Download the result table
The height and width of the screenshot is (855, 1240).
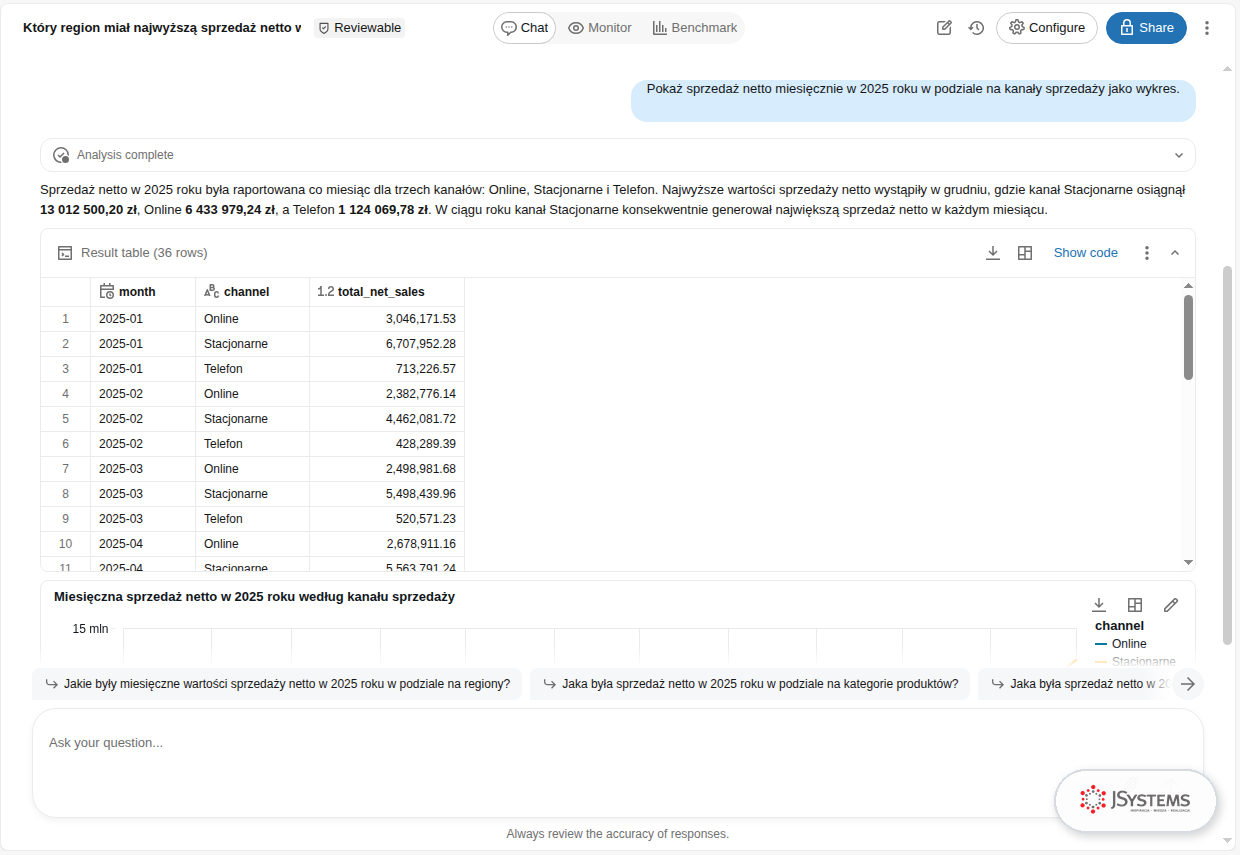[993, 253]
